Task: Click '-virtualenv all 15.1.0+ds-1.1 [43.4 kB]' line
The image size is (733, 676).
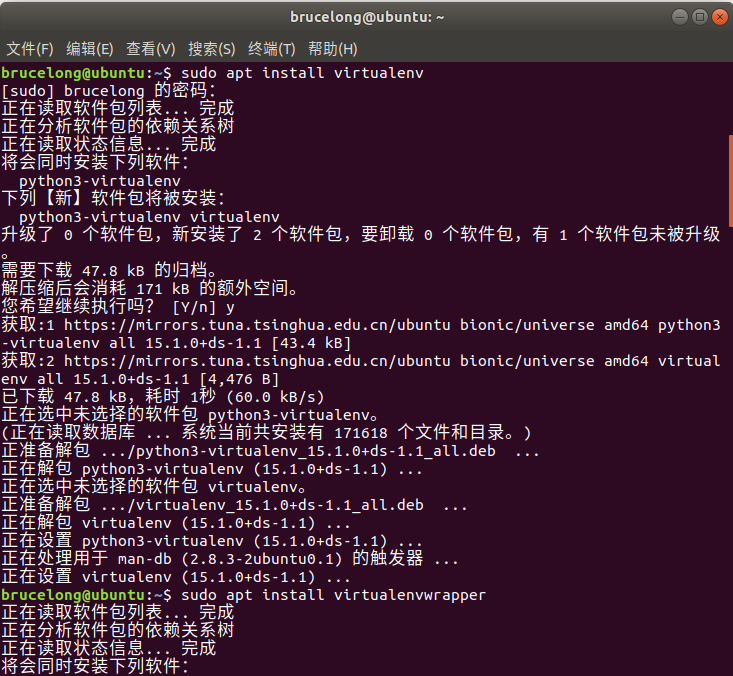Action: (x=176, y=343)
